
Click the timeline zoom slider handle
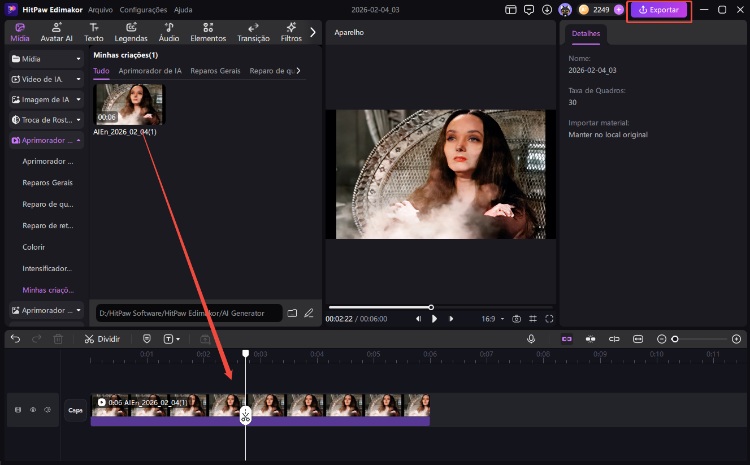click(675, 339)
